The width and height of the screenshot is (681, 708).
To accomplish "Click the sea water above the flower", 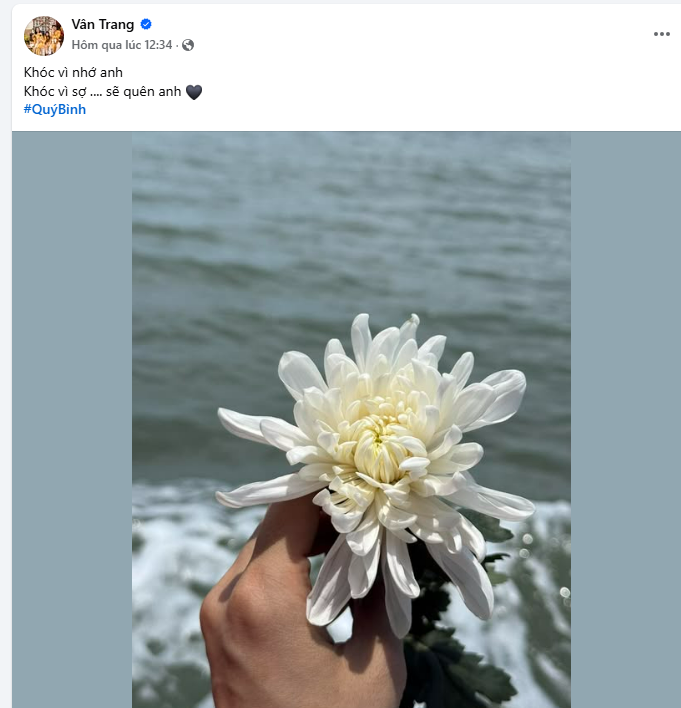I will point(350,230).
